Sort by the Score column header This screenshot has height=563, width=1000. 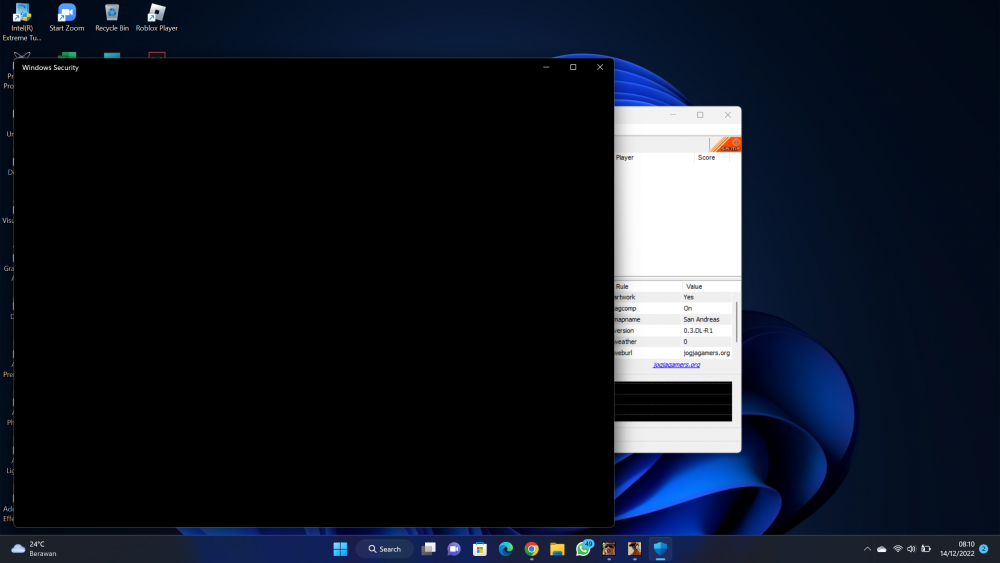[x=712, y=157]
